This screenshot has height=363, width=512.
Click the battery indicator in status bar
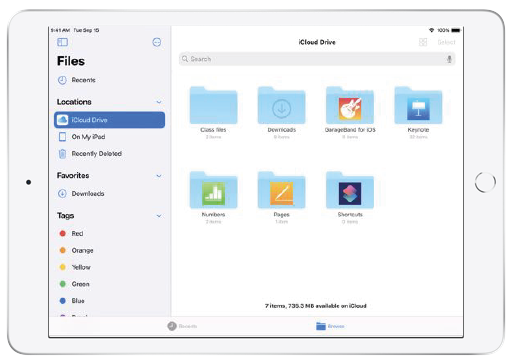456,30
